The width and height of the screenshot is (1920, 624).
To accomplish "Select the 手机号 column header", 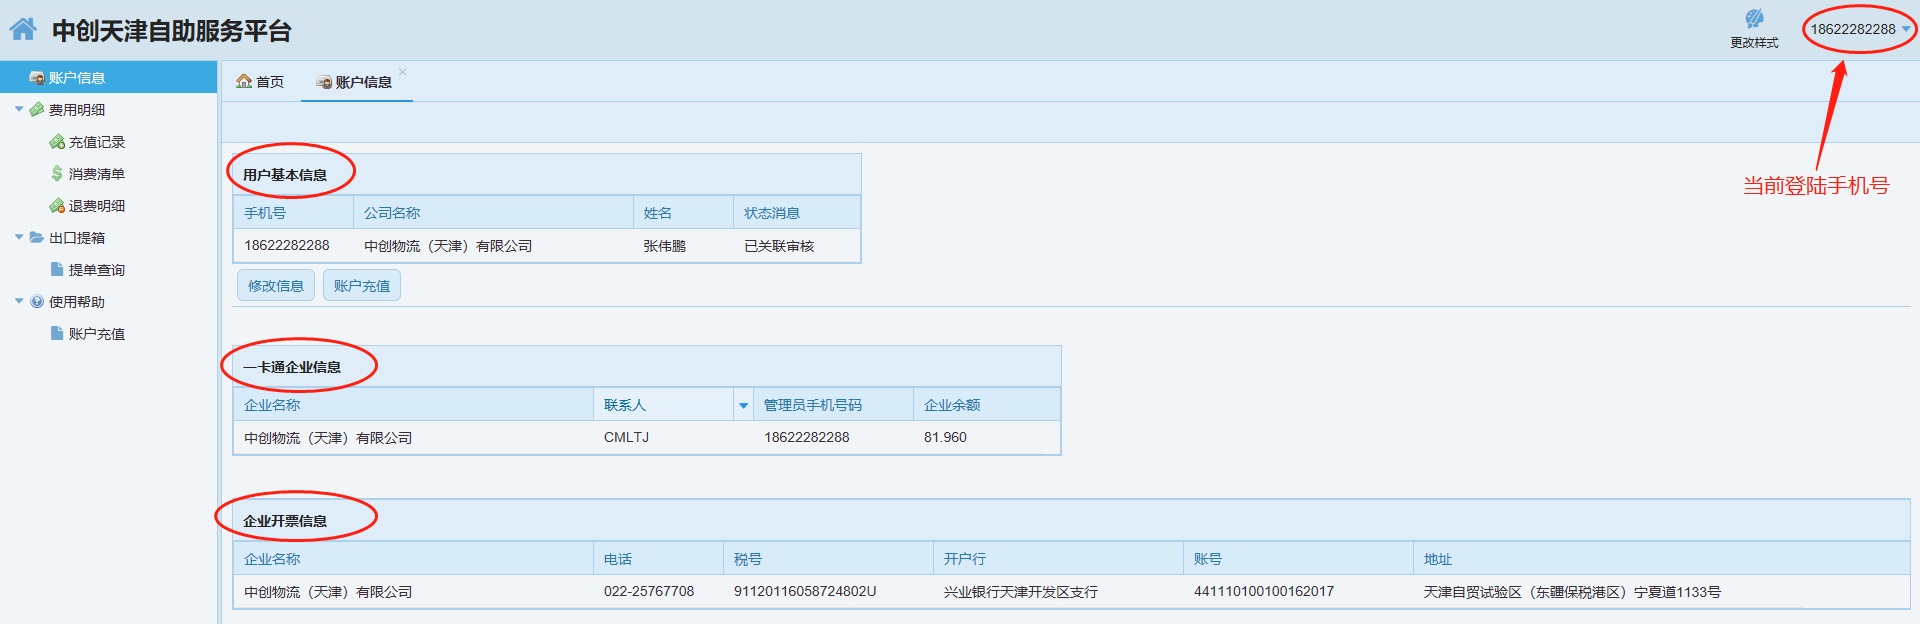I will pos(265,213).
